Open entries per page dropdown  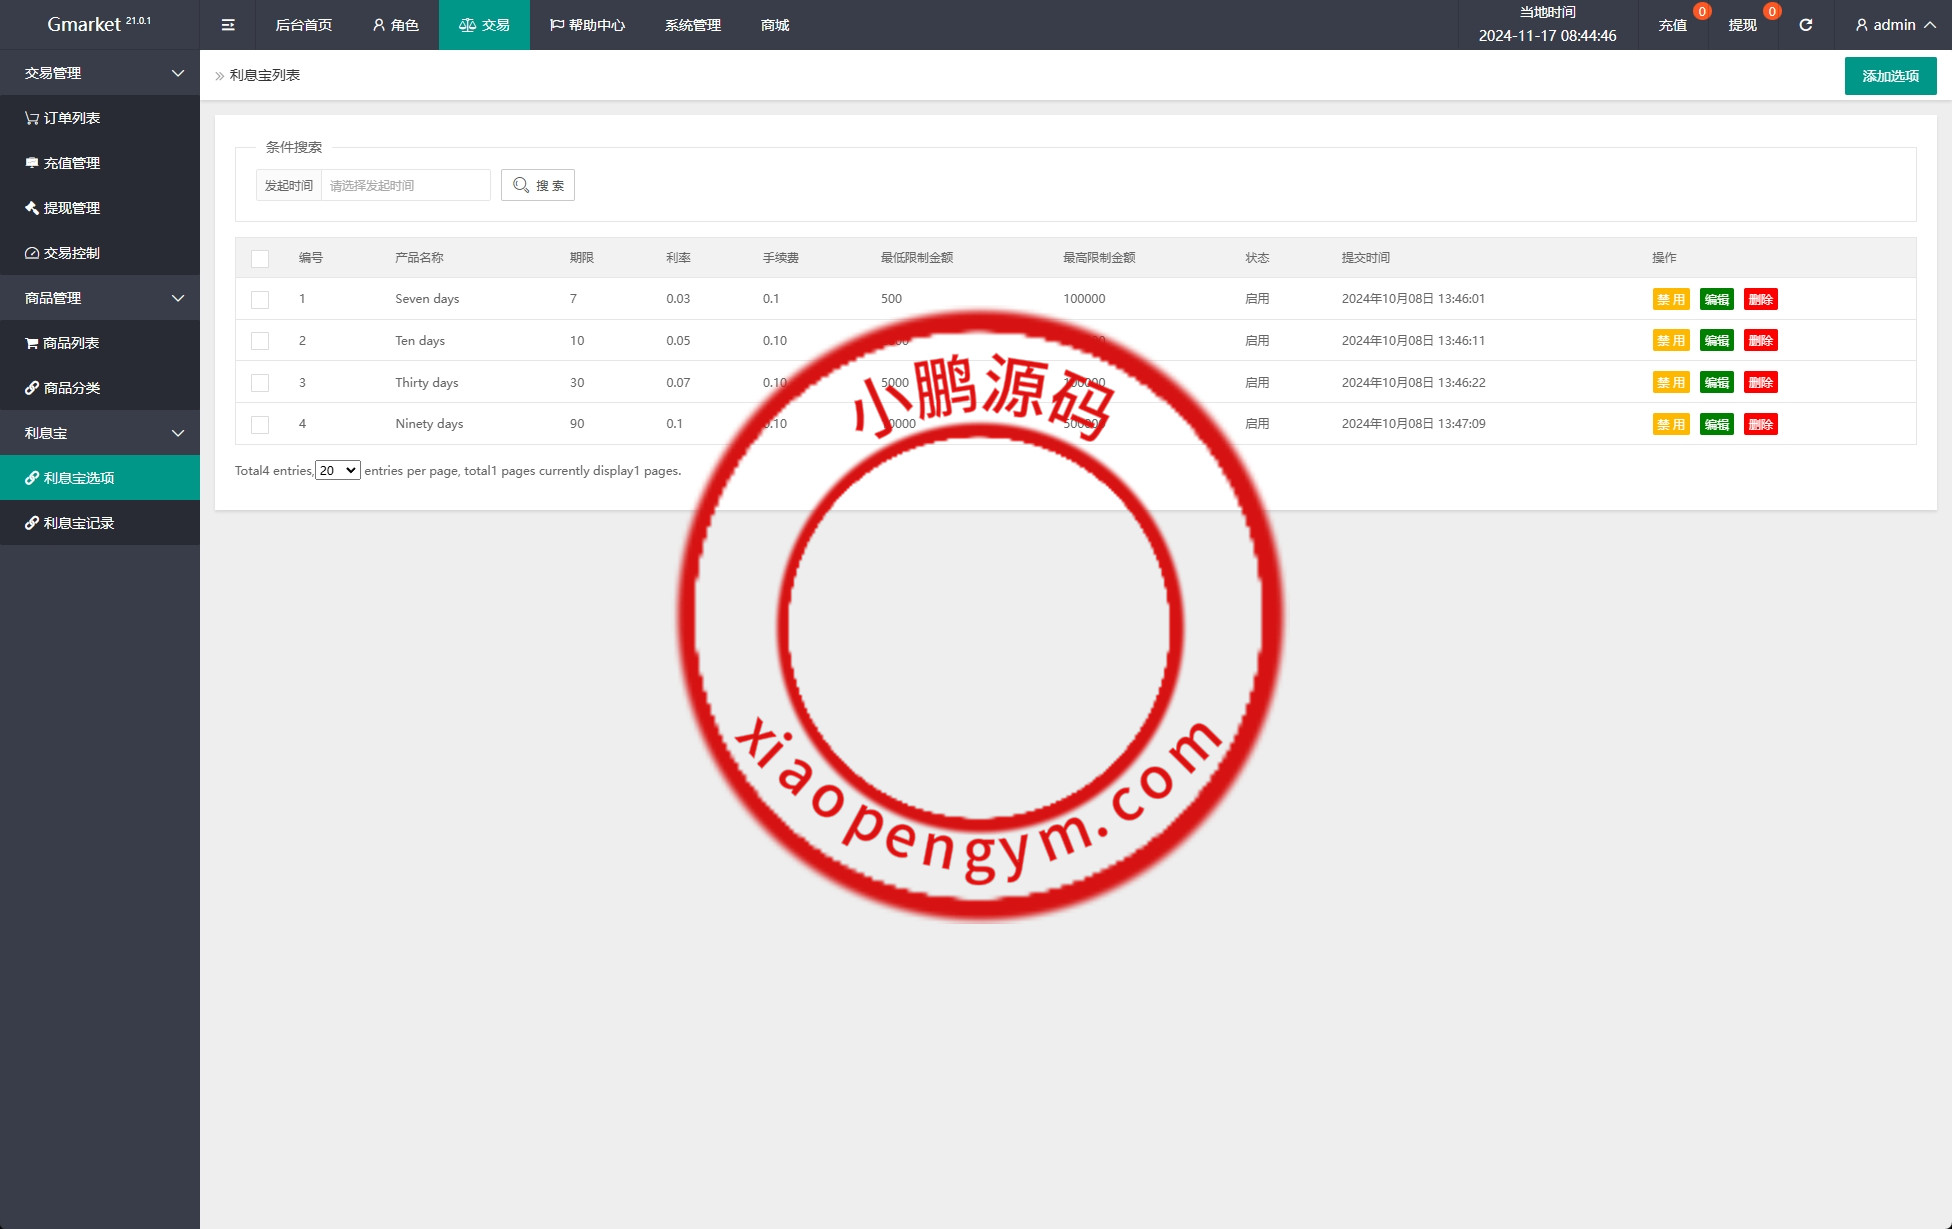(338, 470)
